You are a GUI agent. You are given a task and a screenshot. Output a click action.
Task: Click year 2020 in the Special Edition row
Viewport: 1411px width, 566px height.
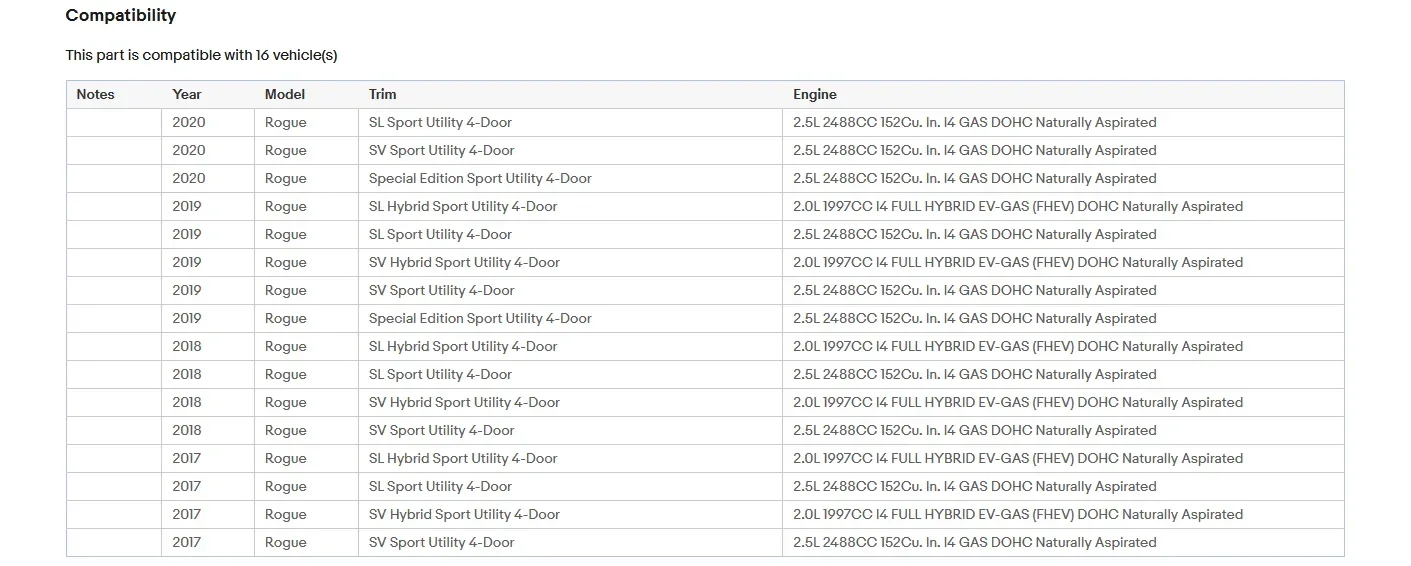[188, 179]
